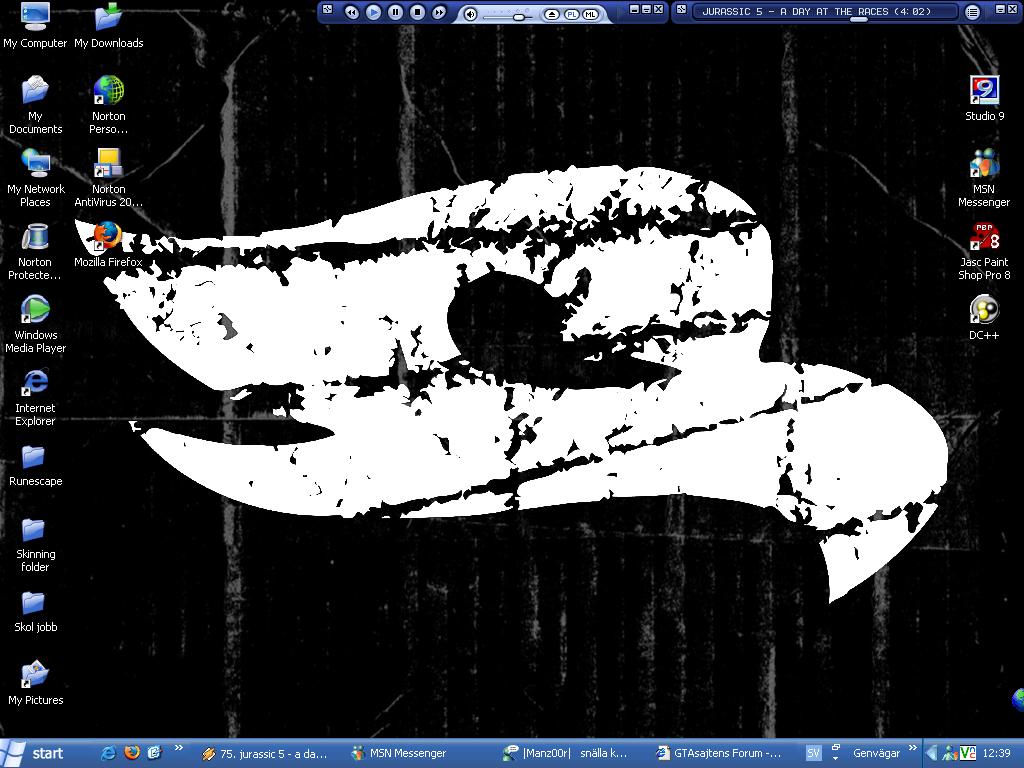
Task: Switch to the GTAsajtens Forum taskbar button
Action: pos(720,754)
